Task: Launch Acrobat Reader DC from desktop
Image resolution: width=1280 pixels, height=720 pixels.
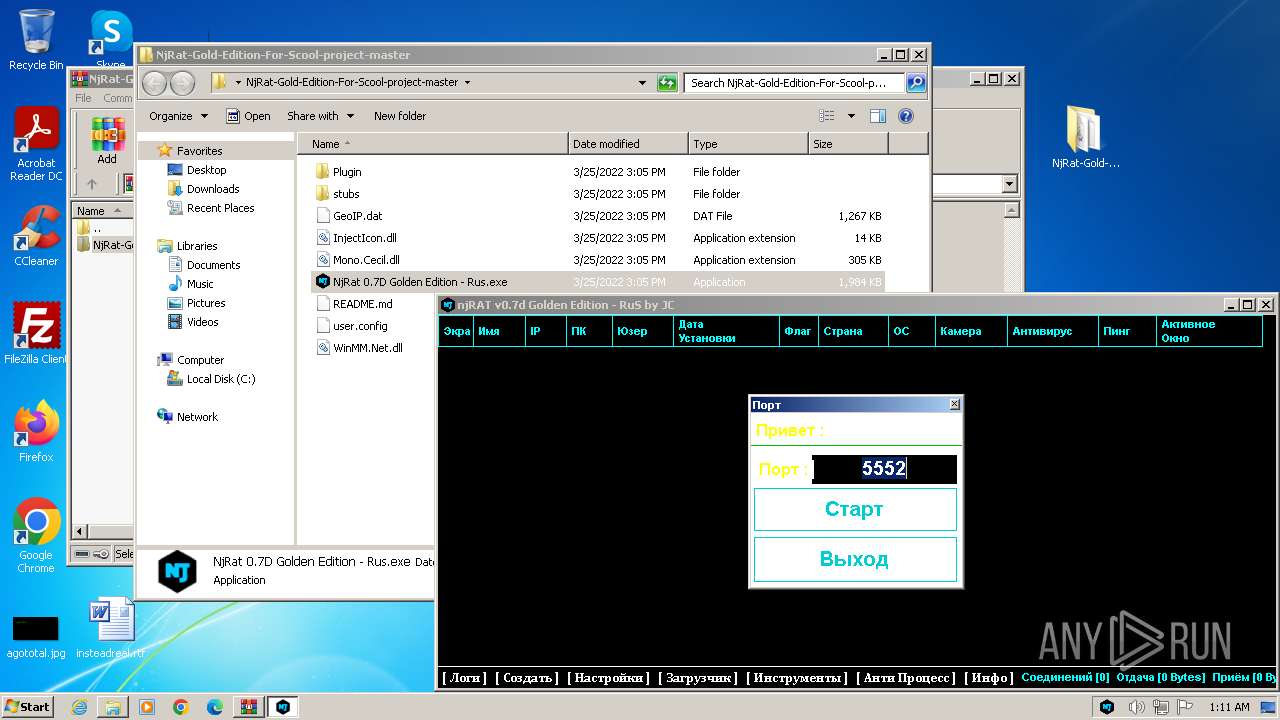Action: tap(36, 144)
